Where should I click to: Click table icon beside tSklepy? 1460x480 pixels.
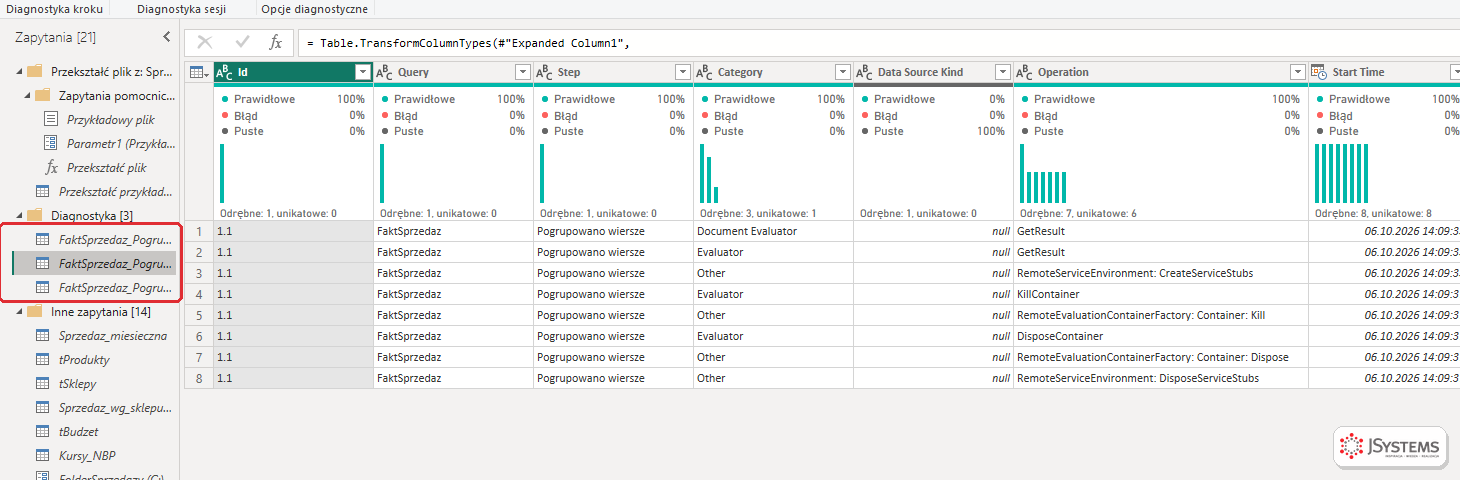[x=43, y=383]
